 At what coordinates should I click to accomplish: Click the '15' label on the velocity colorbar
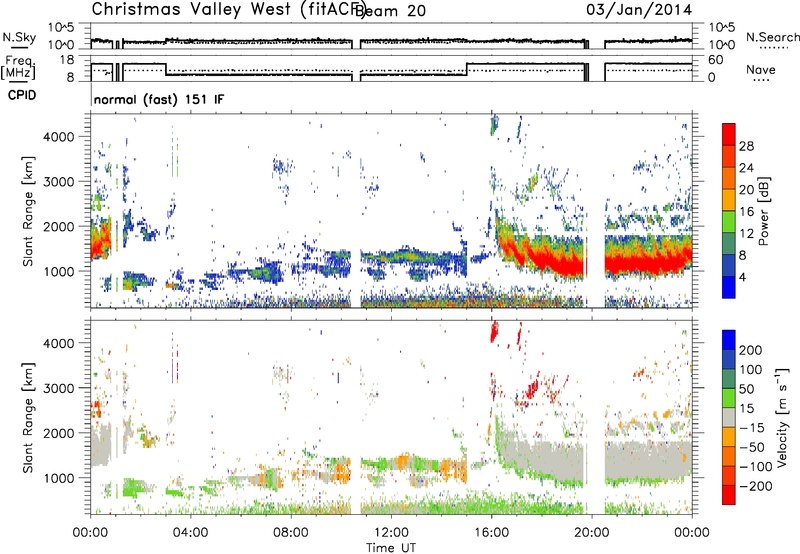(746, 409)
